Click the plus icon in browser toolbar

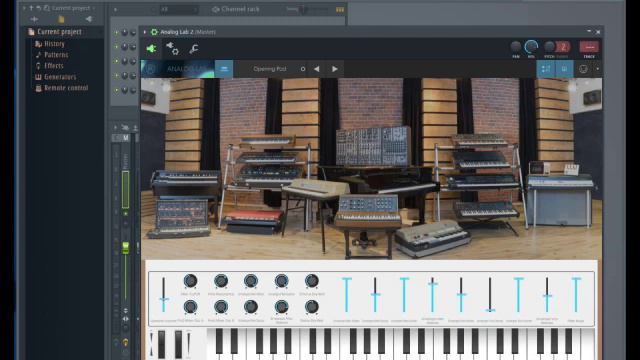click(34, 19)
